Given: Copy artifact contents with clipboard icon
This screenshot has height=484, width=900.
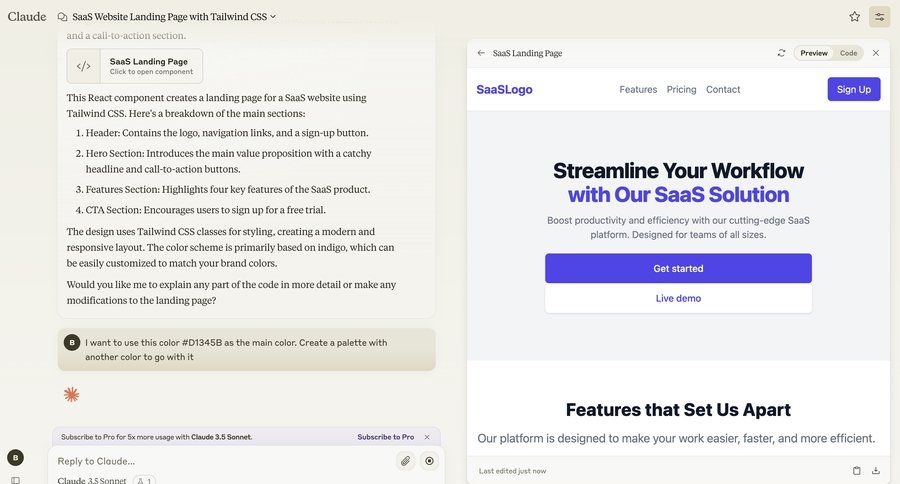Looking at the screenshot, I should (856, 471).
